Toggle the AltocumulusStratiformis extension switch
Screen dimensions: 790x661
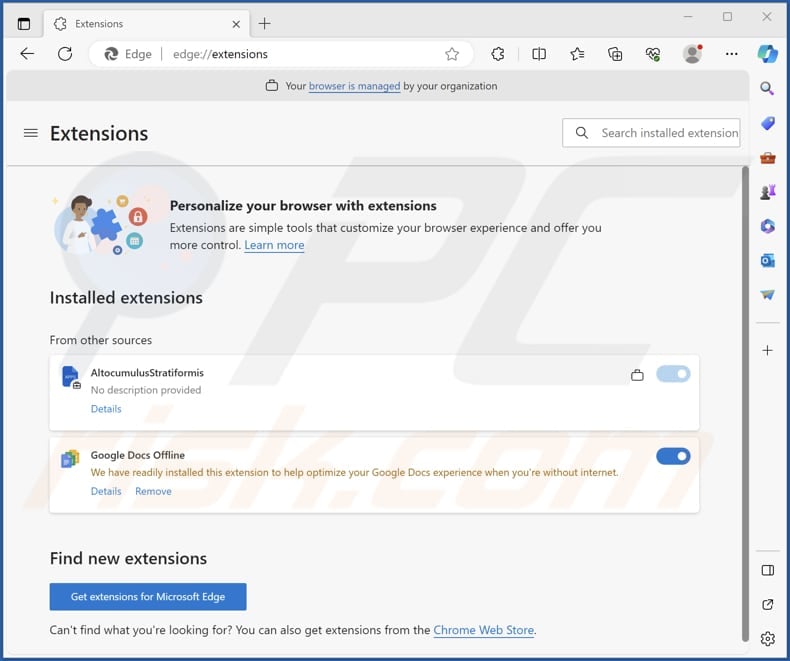[673, 374]
